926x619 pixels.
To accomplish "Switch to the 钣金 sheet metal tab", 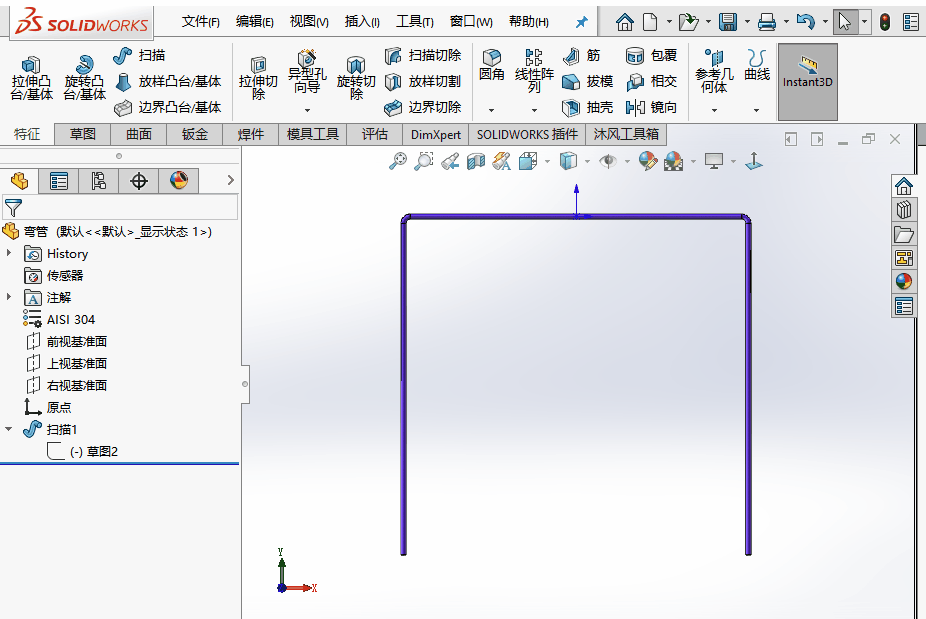I will coord(195,134).
